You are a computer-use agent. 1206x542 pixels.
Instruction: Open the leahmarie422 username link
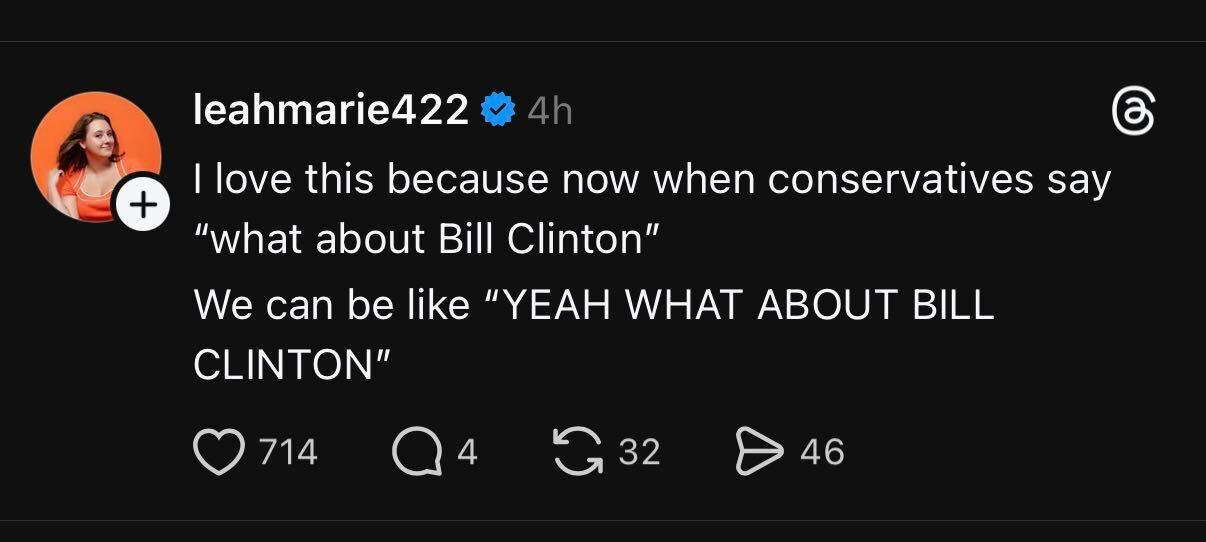coord(330,110)
